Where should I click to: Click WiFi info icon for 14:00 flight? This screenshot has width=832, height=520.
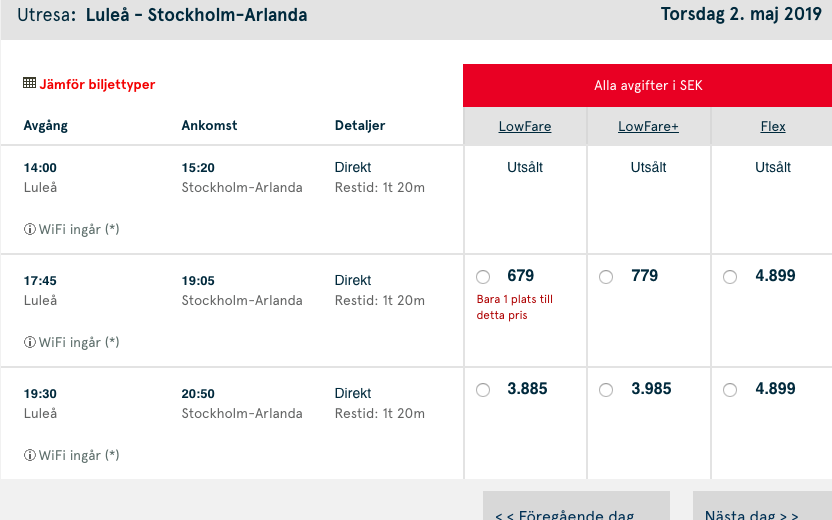[x=29, y=229]
